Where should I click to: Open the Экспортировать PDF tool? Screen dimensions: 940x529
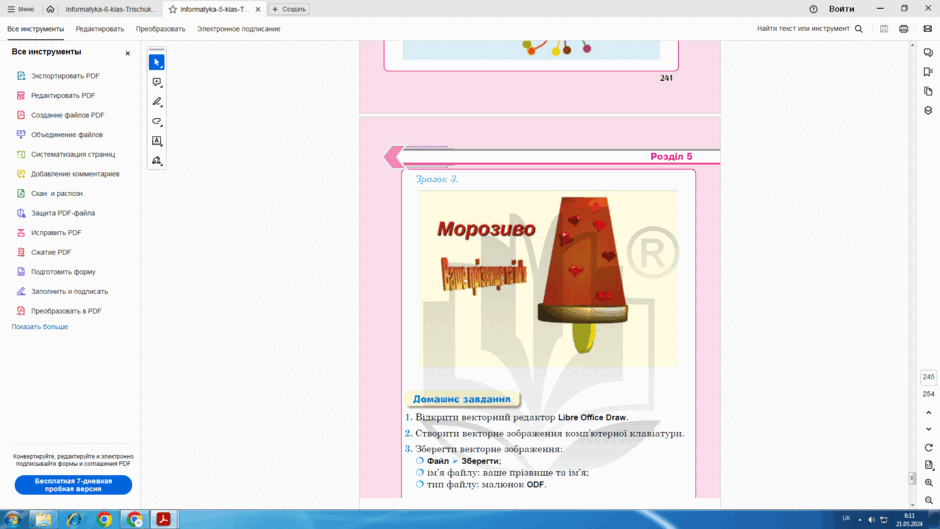pos(65,76)
